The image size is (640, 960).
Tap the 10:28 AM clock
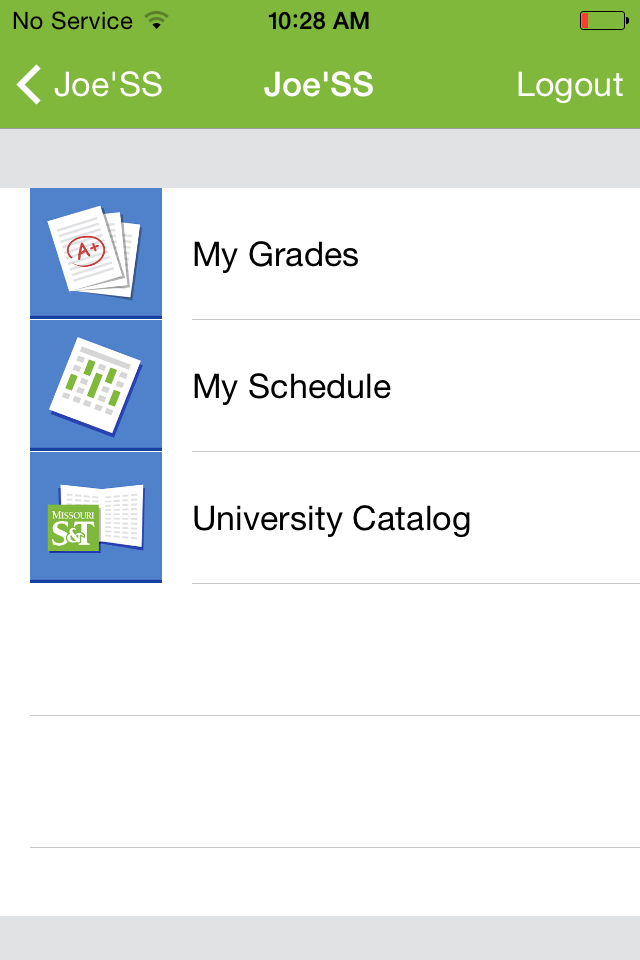(x=319, y=21)
